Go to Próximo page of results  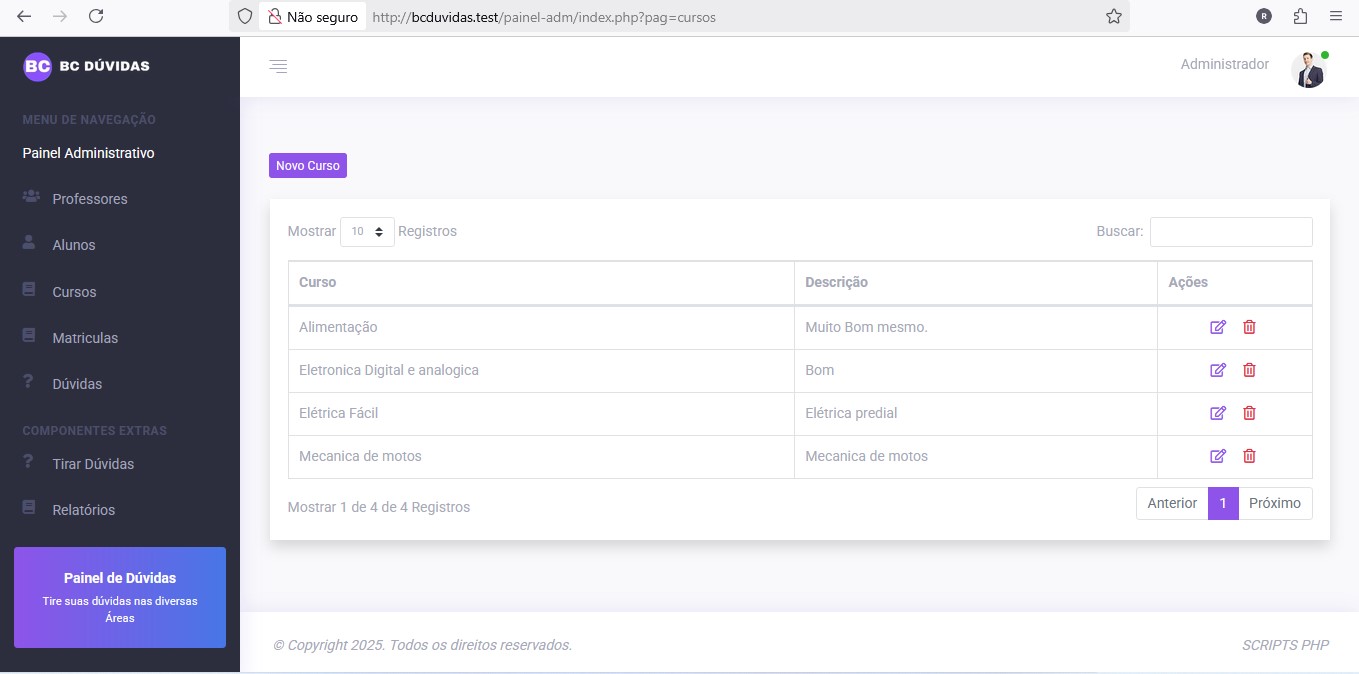[x=1274, y=503]
